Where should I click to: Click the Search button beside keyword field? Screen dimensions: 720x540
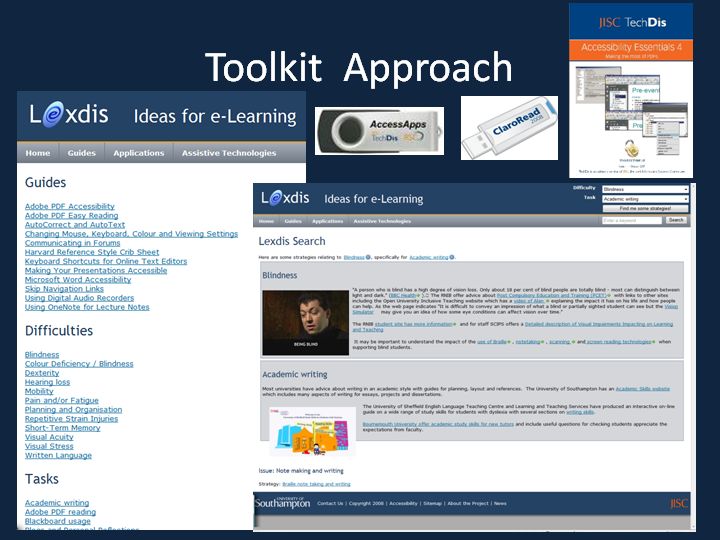click(x=676, y=220)
